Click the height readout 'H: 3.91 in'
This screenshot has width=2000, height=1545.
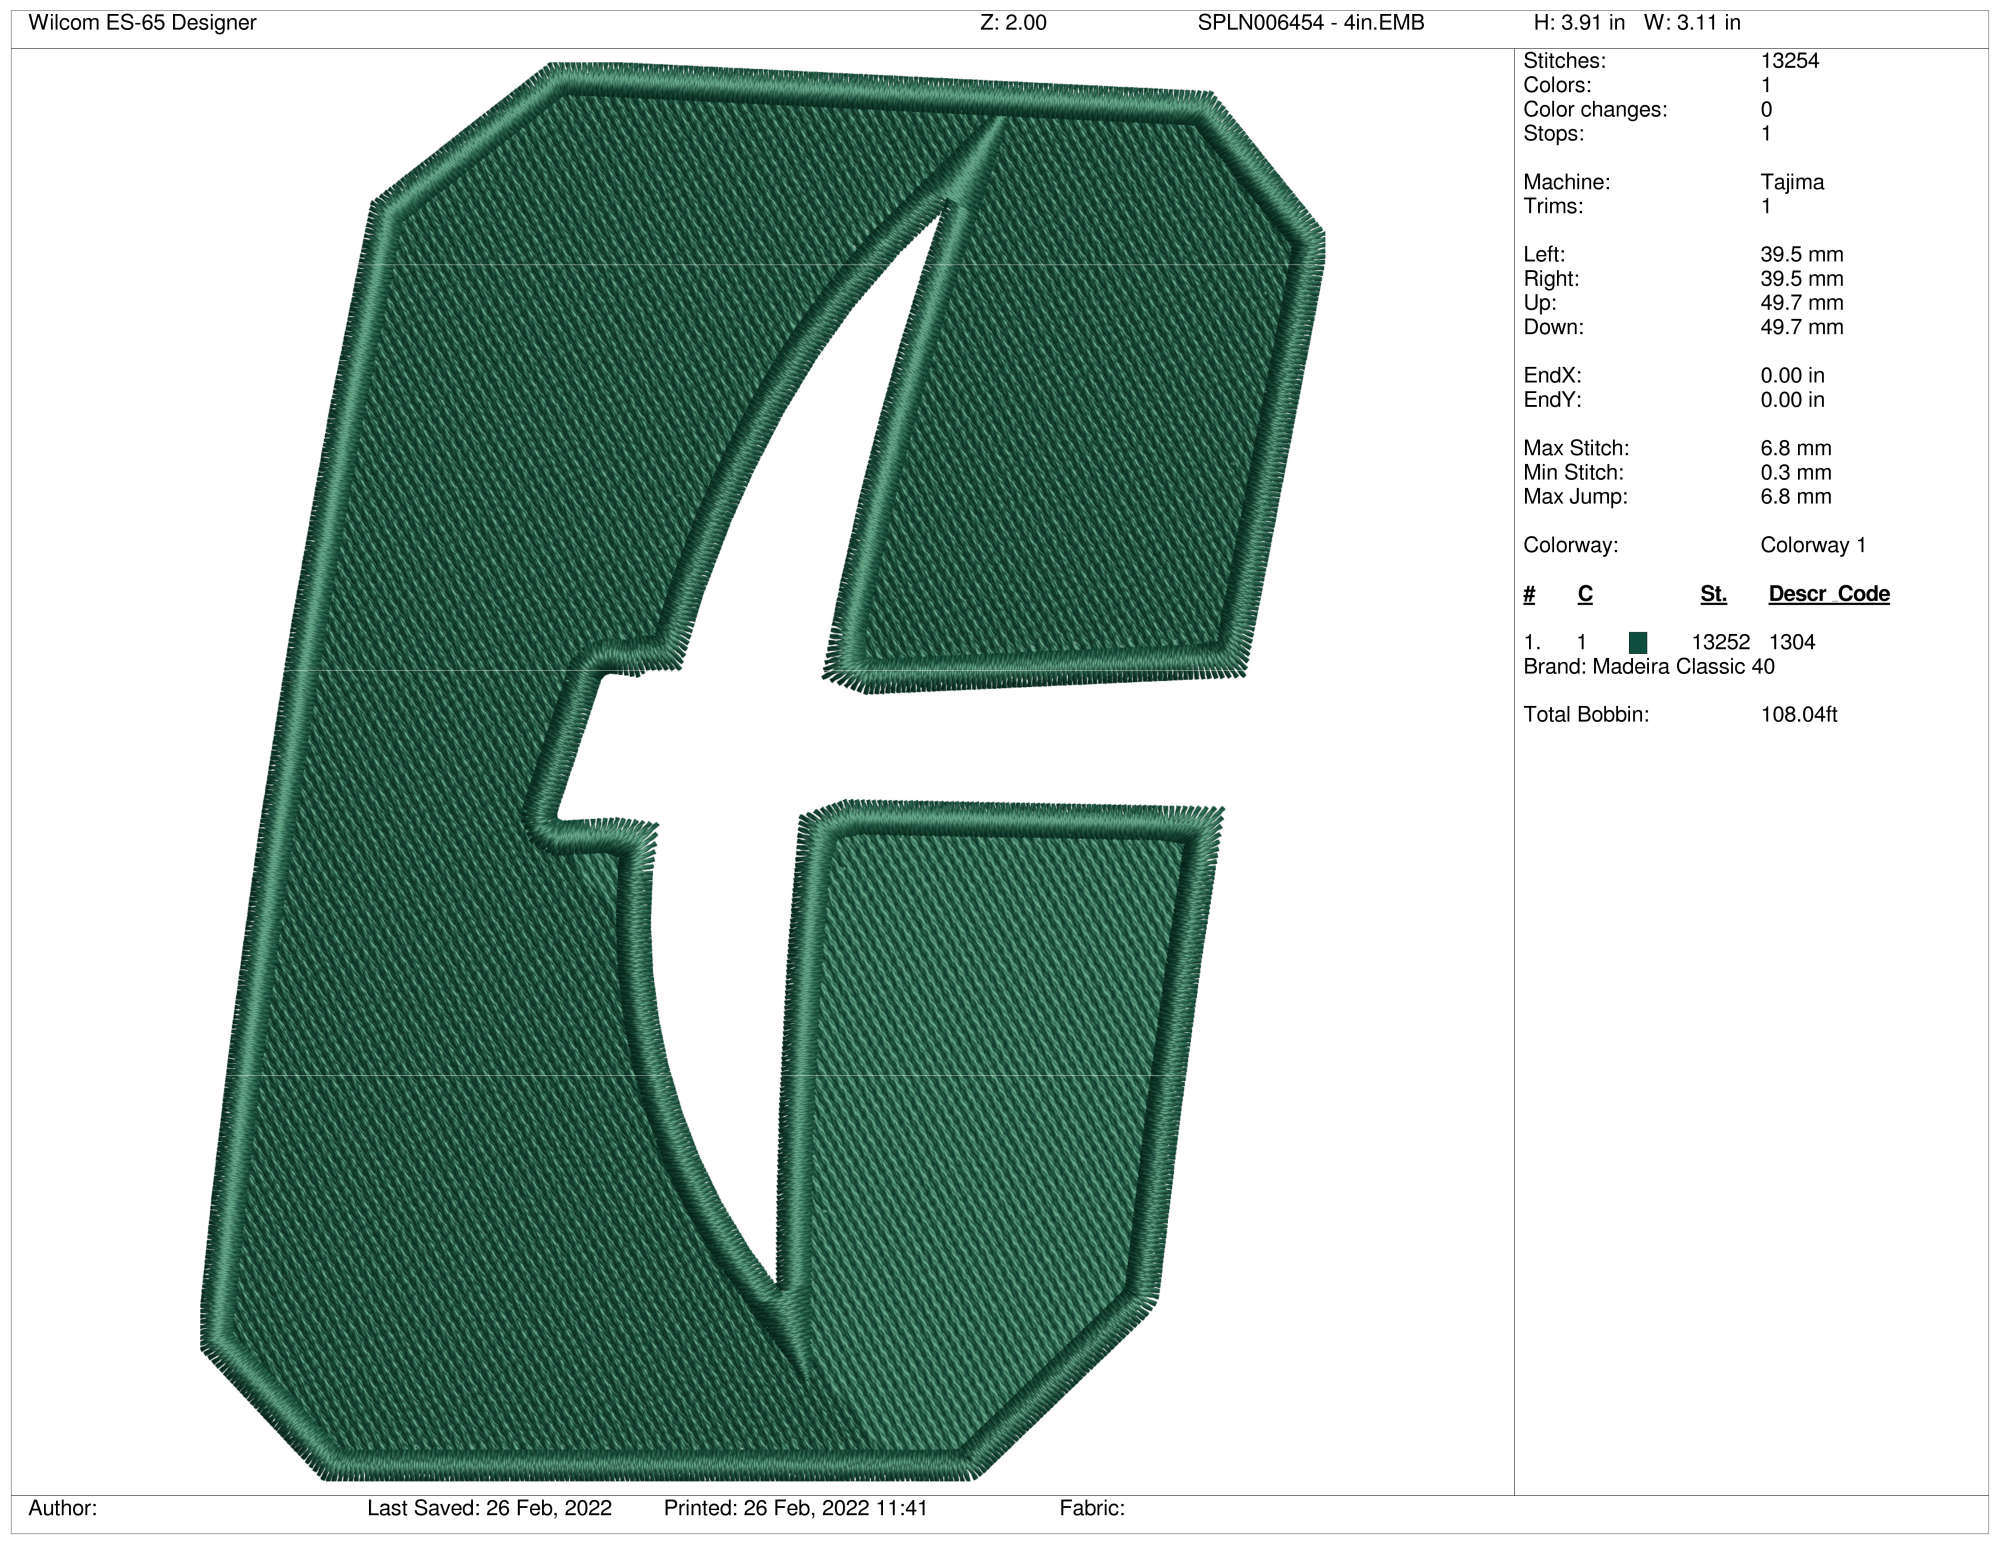pos(1579,22)
